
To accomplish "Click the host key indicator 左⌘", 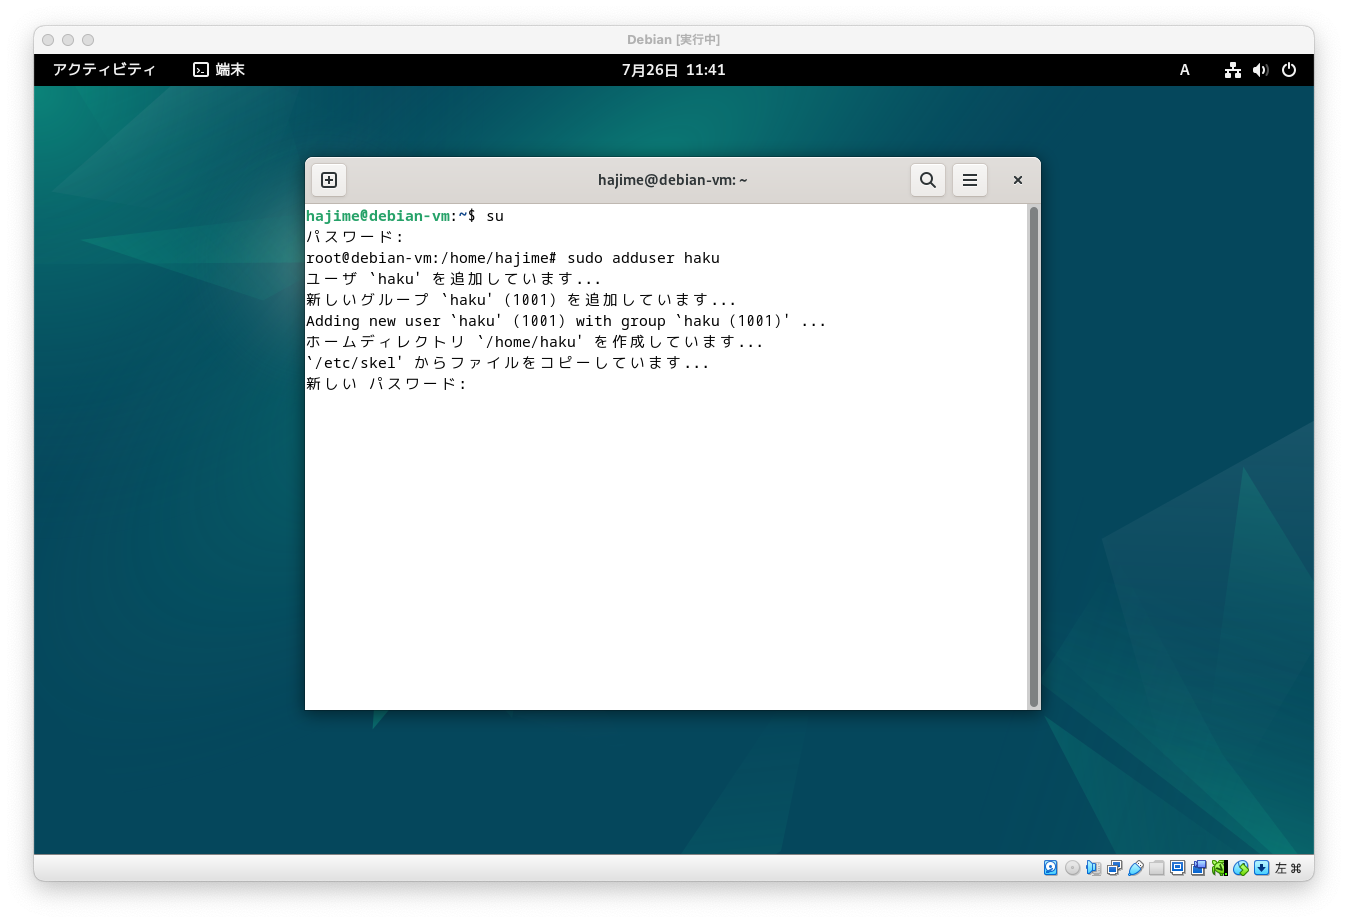I will pos(1288,868).
